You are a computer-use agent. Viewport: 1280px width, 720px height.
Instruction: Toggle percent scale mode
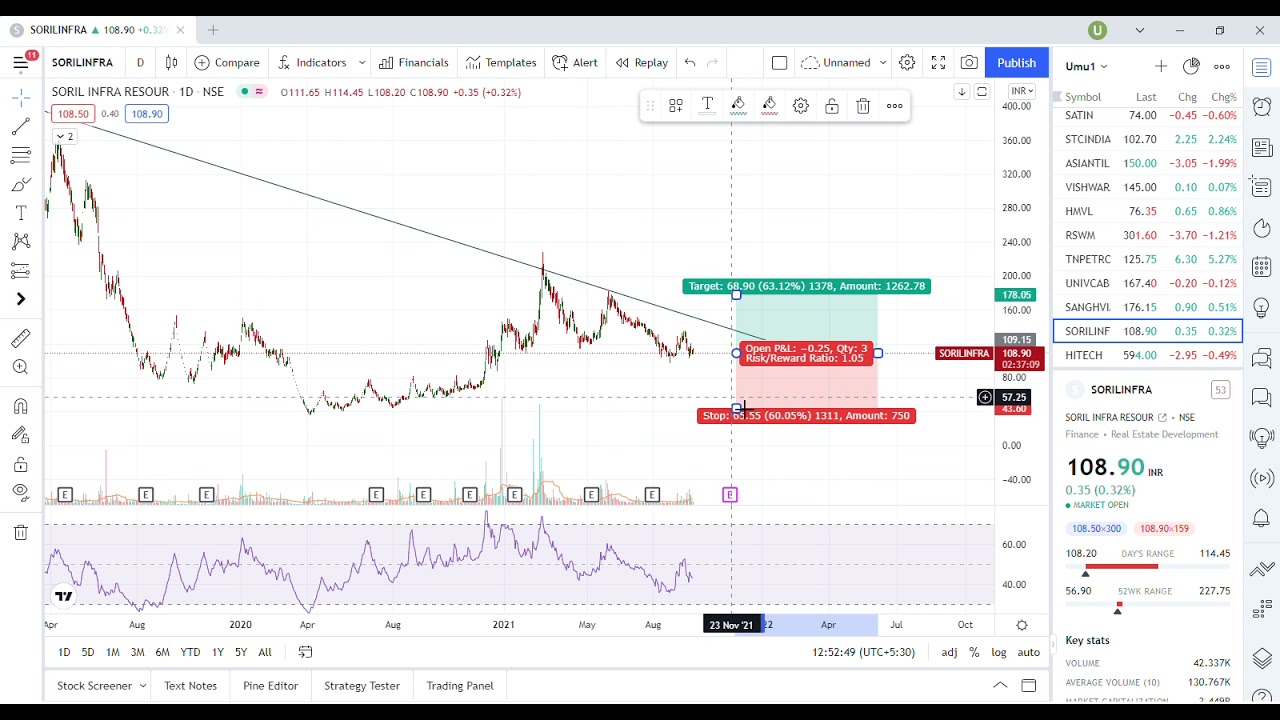(974, 652)
